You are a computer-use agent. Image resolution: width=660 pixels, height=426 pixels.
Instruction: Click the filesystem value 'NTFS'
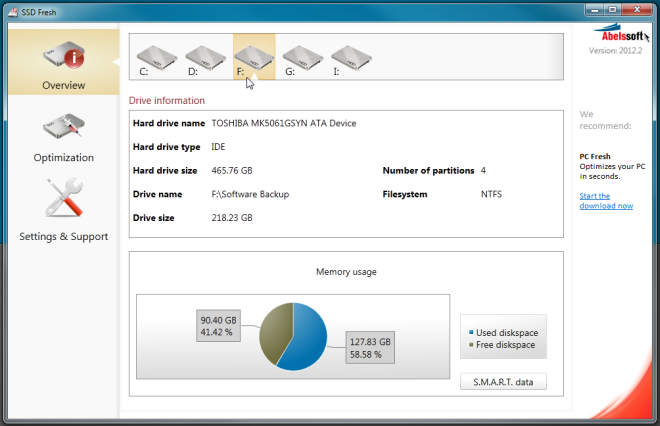(491, 194)
